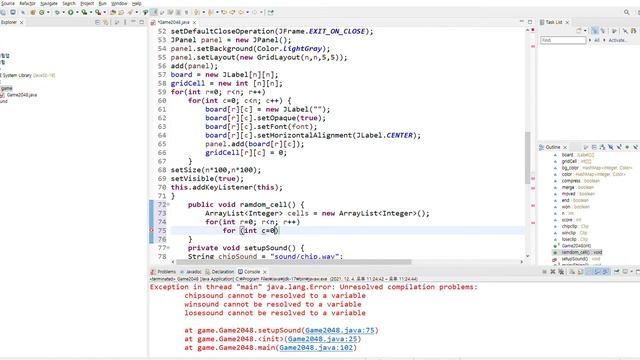Viewport: 640px width, 360px height.
Task: Click the error marker on line 75
Action: (x=151, y=231)
